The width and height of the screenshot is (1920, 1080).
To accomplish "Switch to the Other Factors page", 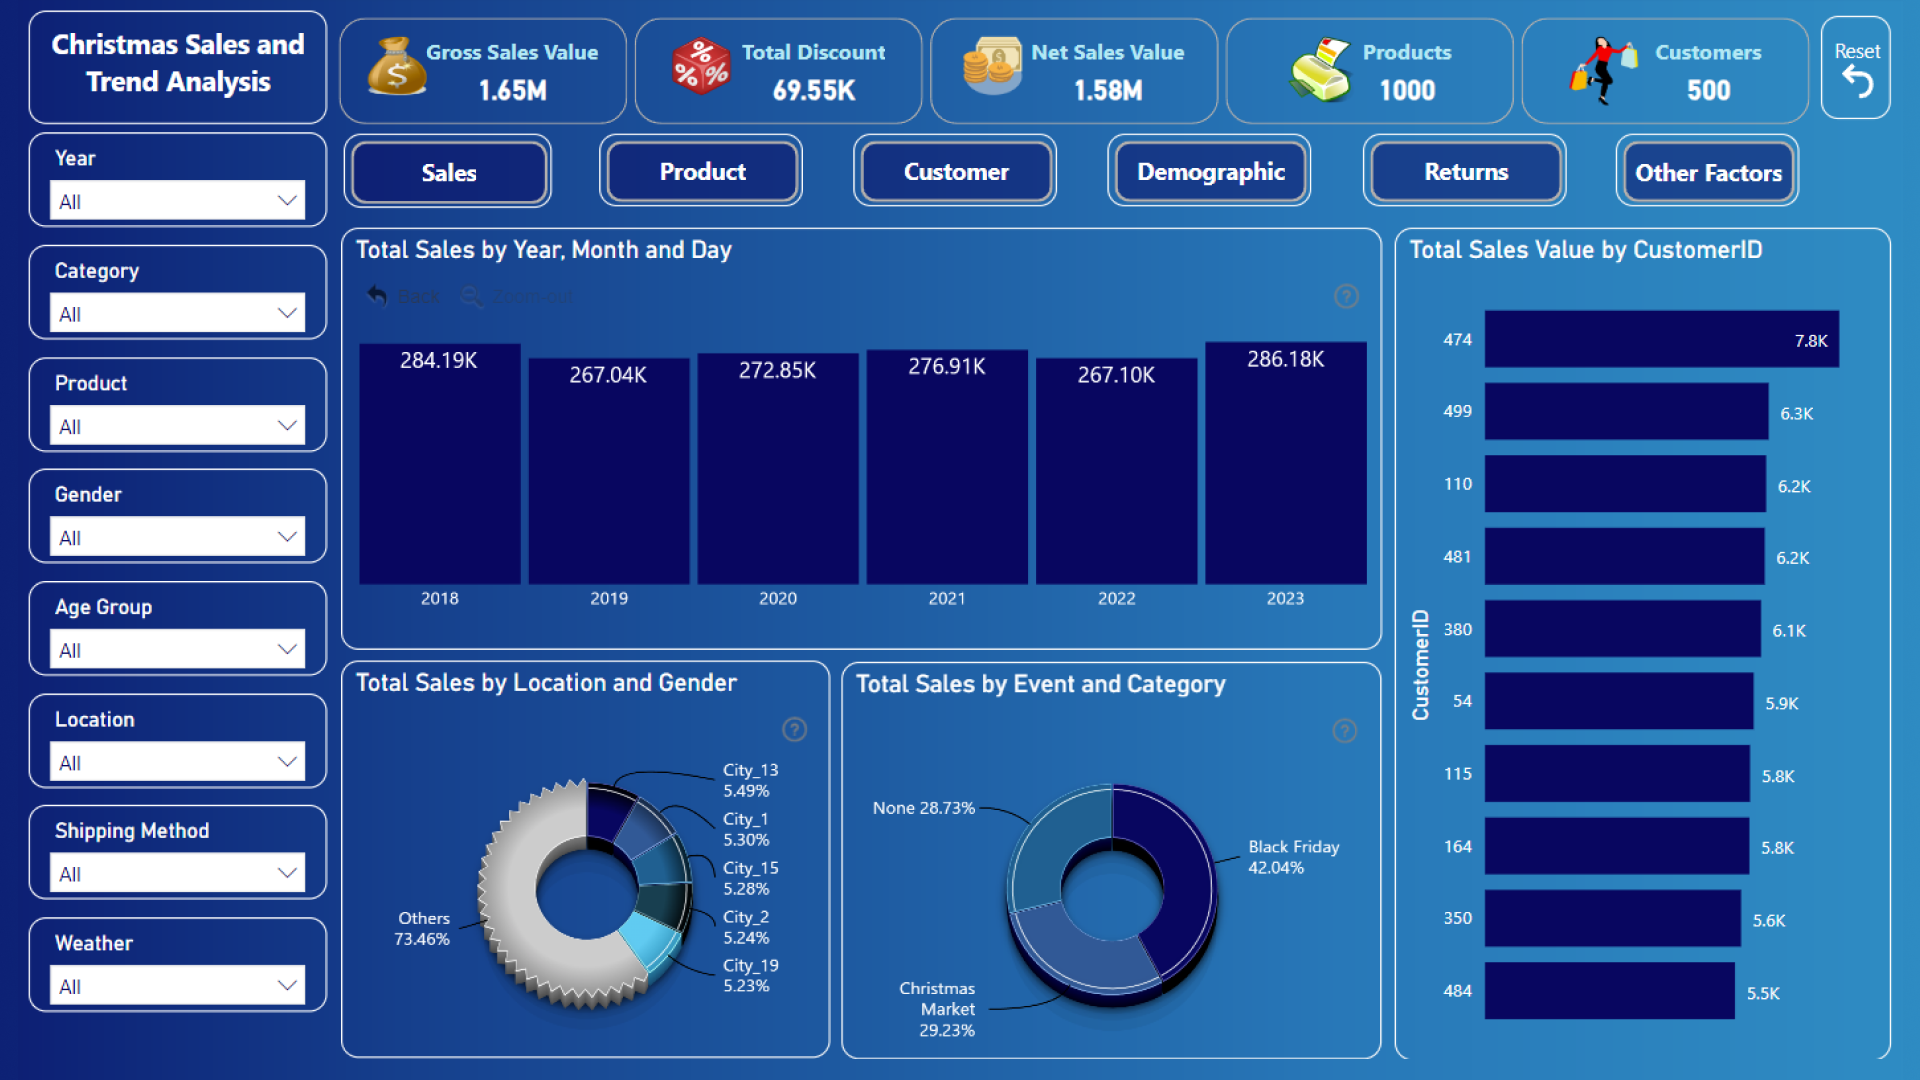I will click(1708, 172).
